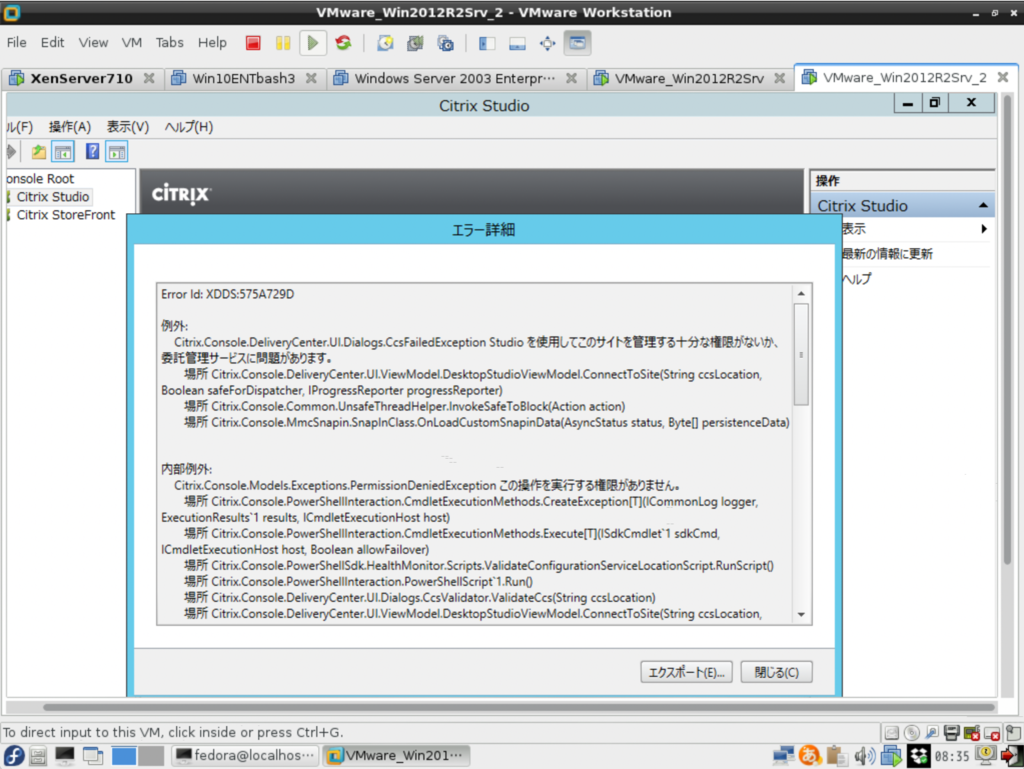Click the terminal launcher icon in taskbar
1024x769 pixels.
pyautogui.click(x=65, y=756)
